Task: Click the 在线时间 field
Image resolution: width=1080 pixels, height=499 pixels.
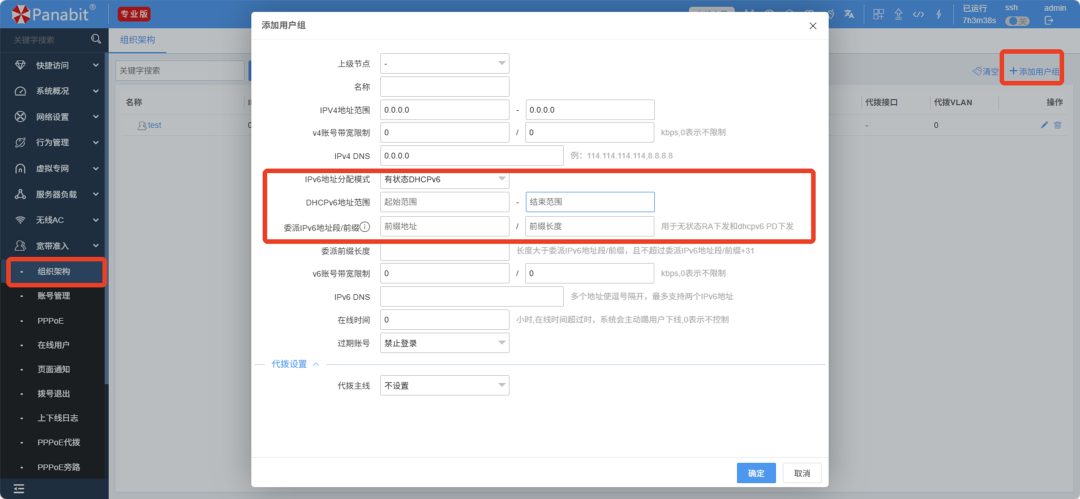Action: coord(445,320)
